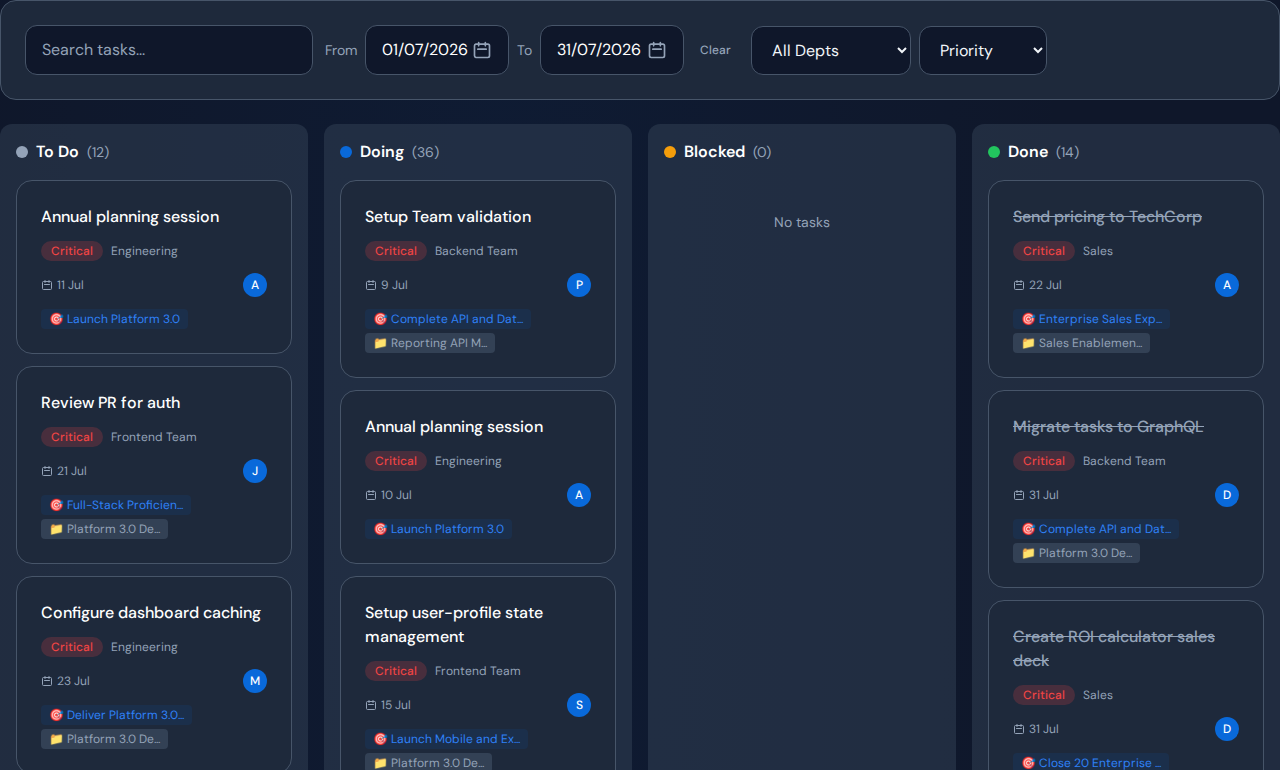Click Frontend Team label on Review PR card
This screenshot has height=770, width=1280.
pos(154,437)
